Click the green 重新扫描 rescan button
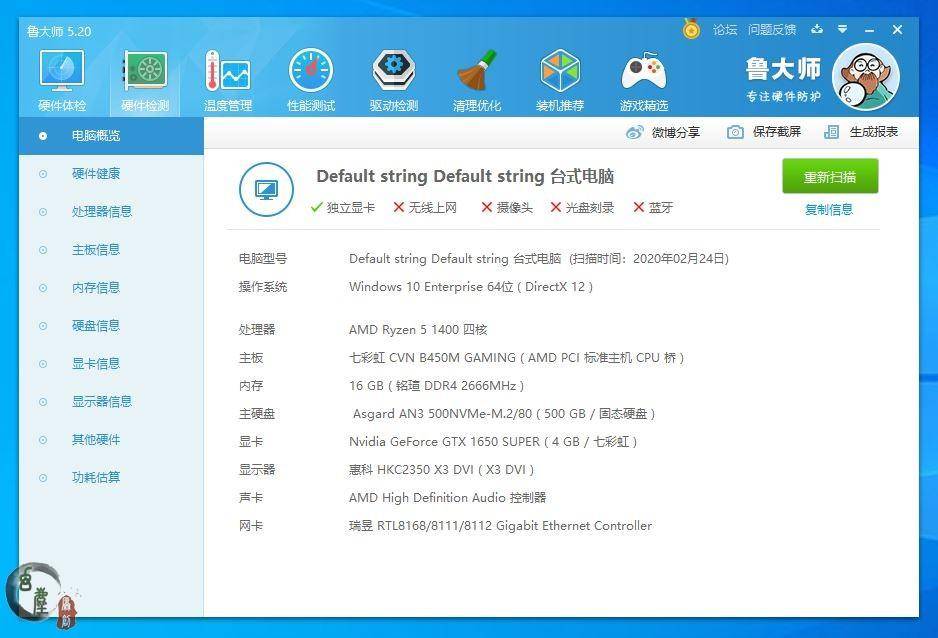The width and height of the screenshot is (938, 638). coord(830,176)
